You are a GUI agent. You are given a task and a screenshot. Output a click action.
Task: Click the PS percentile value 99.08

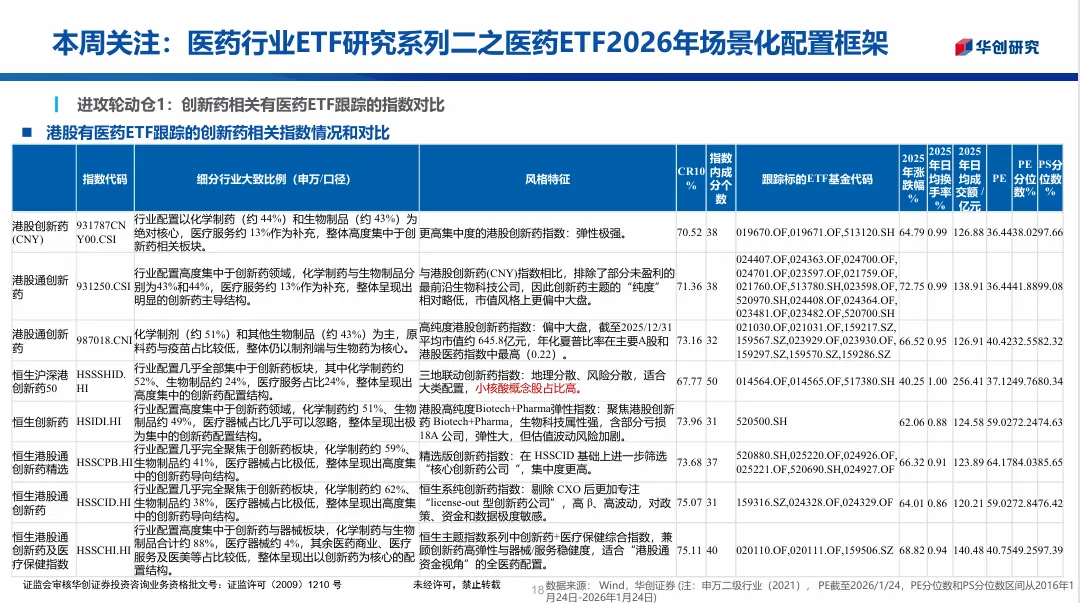1050,286
